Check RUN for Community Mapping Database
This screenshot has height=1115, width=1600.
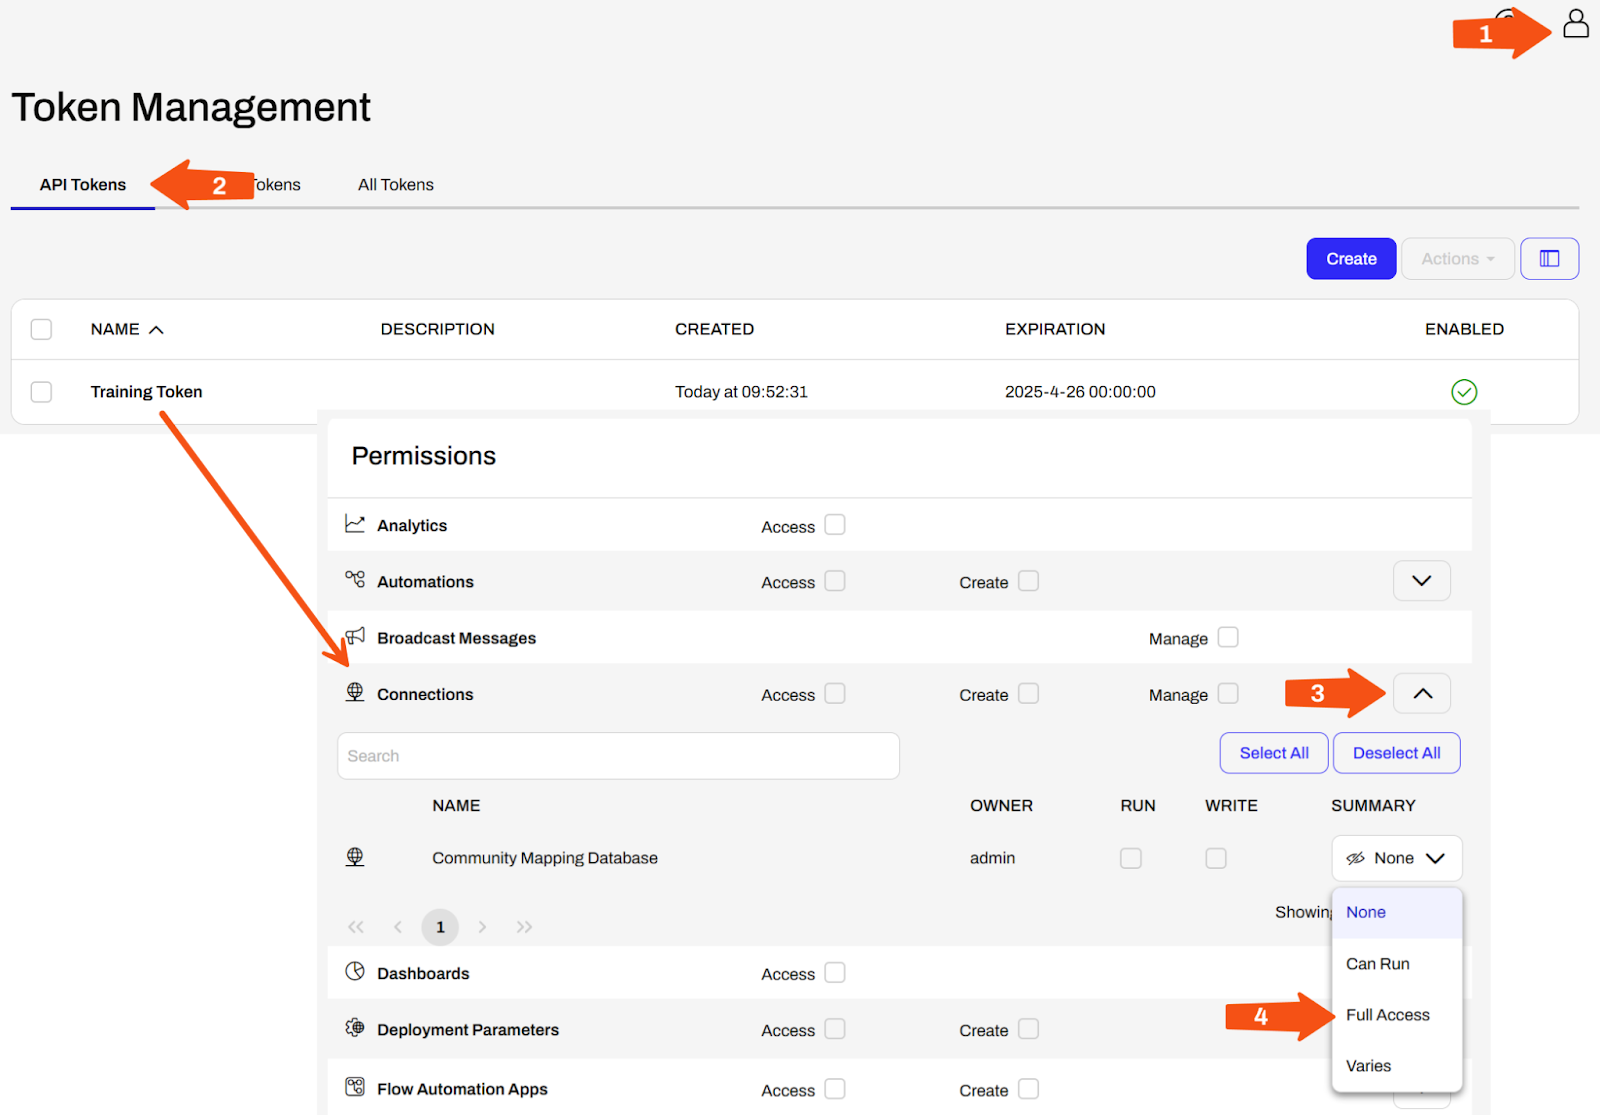(1131, 858)
